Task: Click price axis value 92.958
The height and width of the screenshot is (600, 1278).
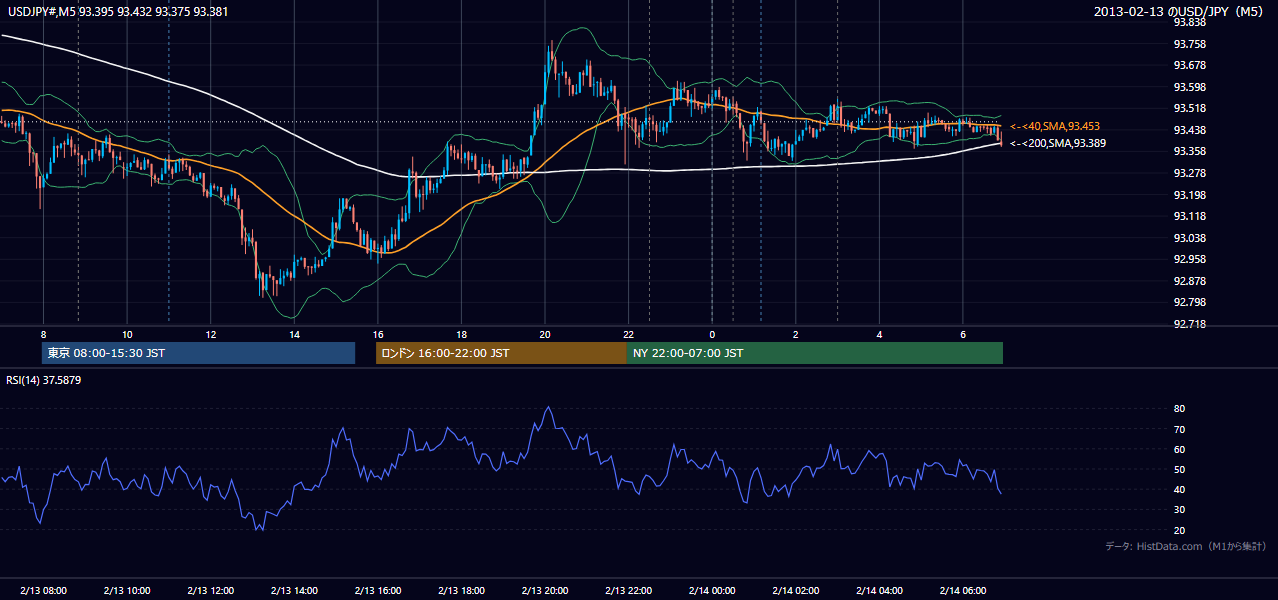Action: 1189,259
